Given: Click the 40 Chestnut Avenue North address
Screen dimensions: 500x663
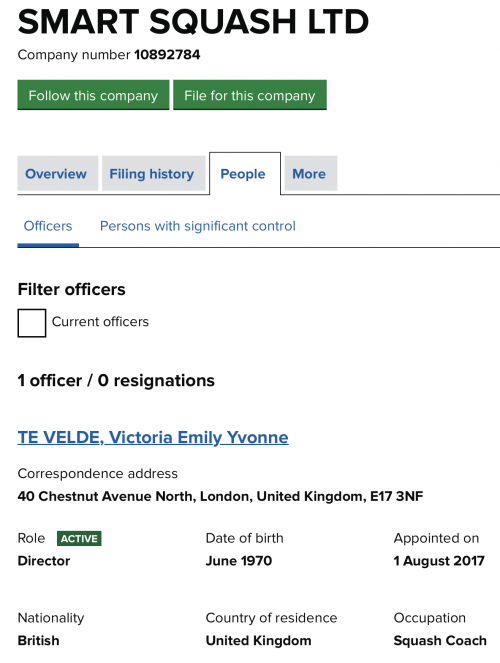Looking at the screenshot, I should point(220,496).
